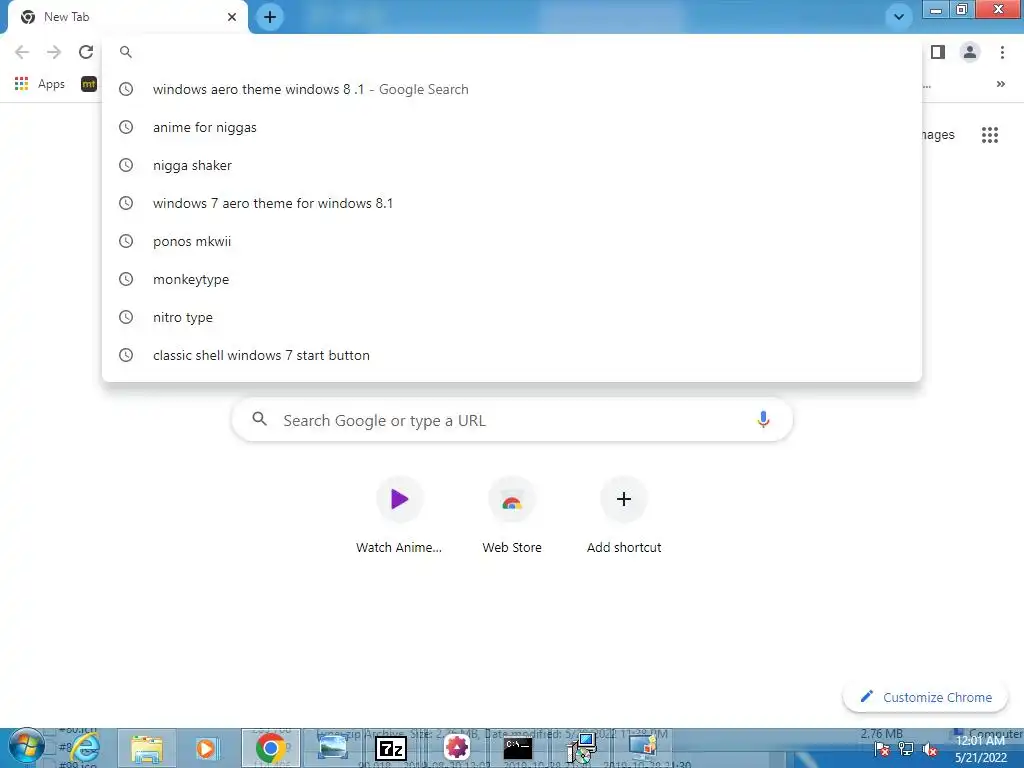Image resolution: width=1024 pixels, height=768 pixels.
Task: Click the forward navigation arrow
Action: (54, 52)
